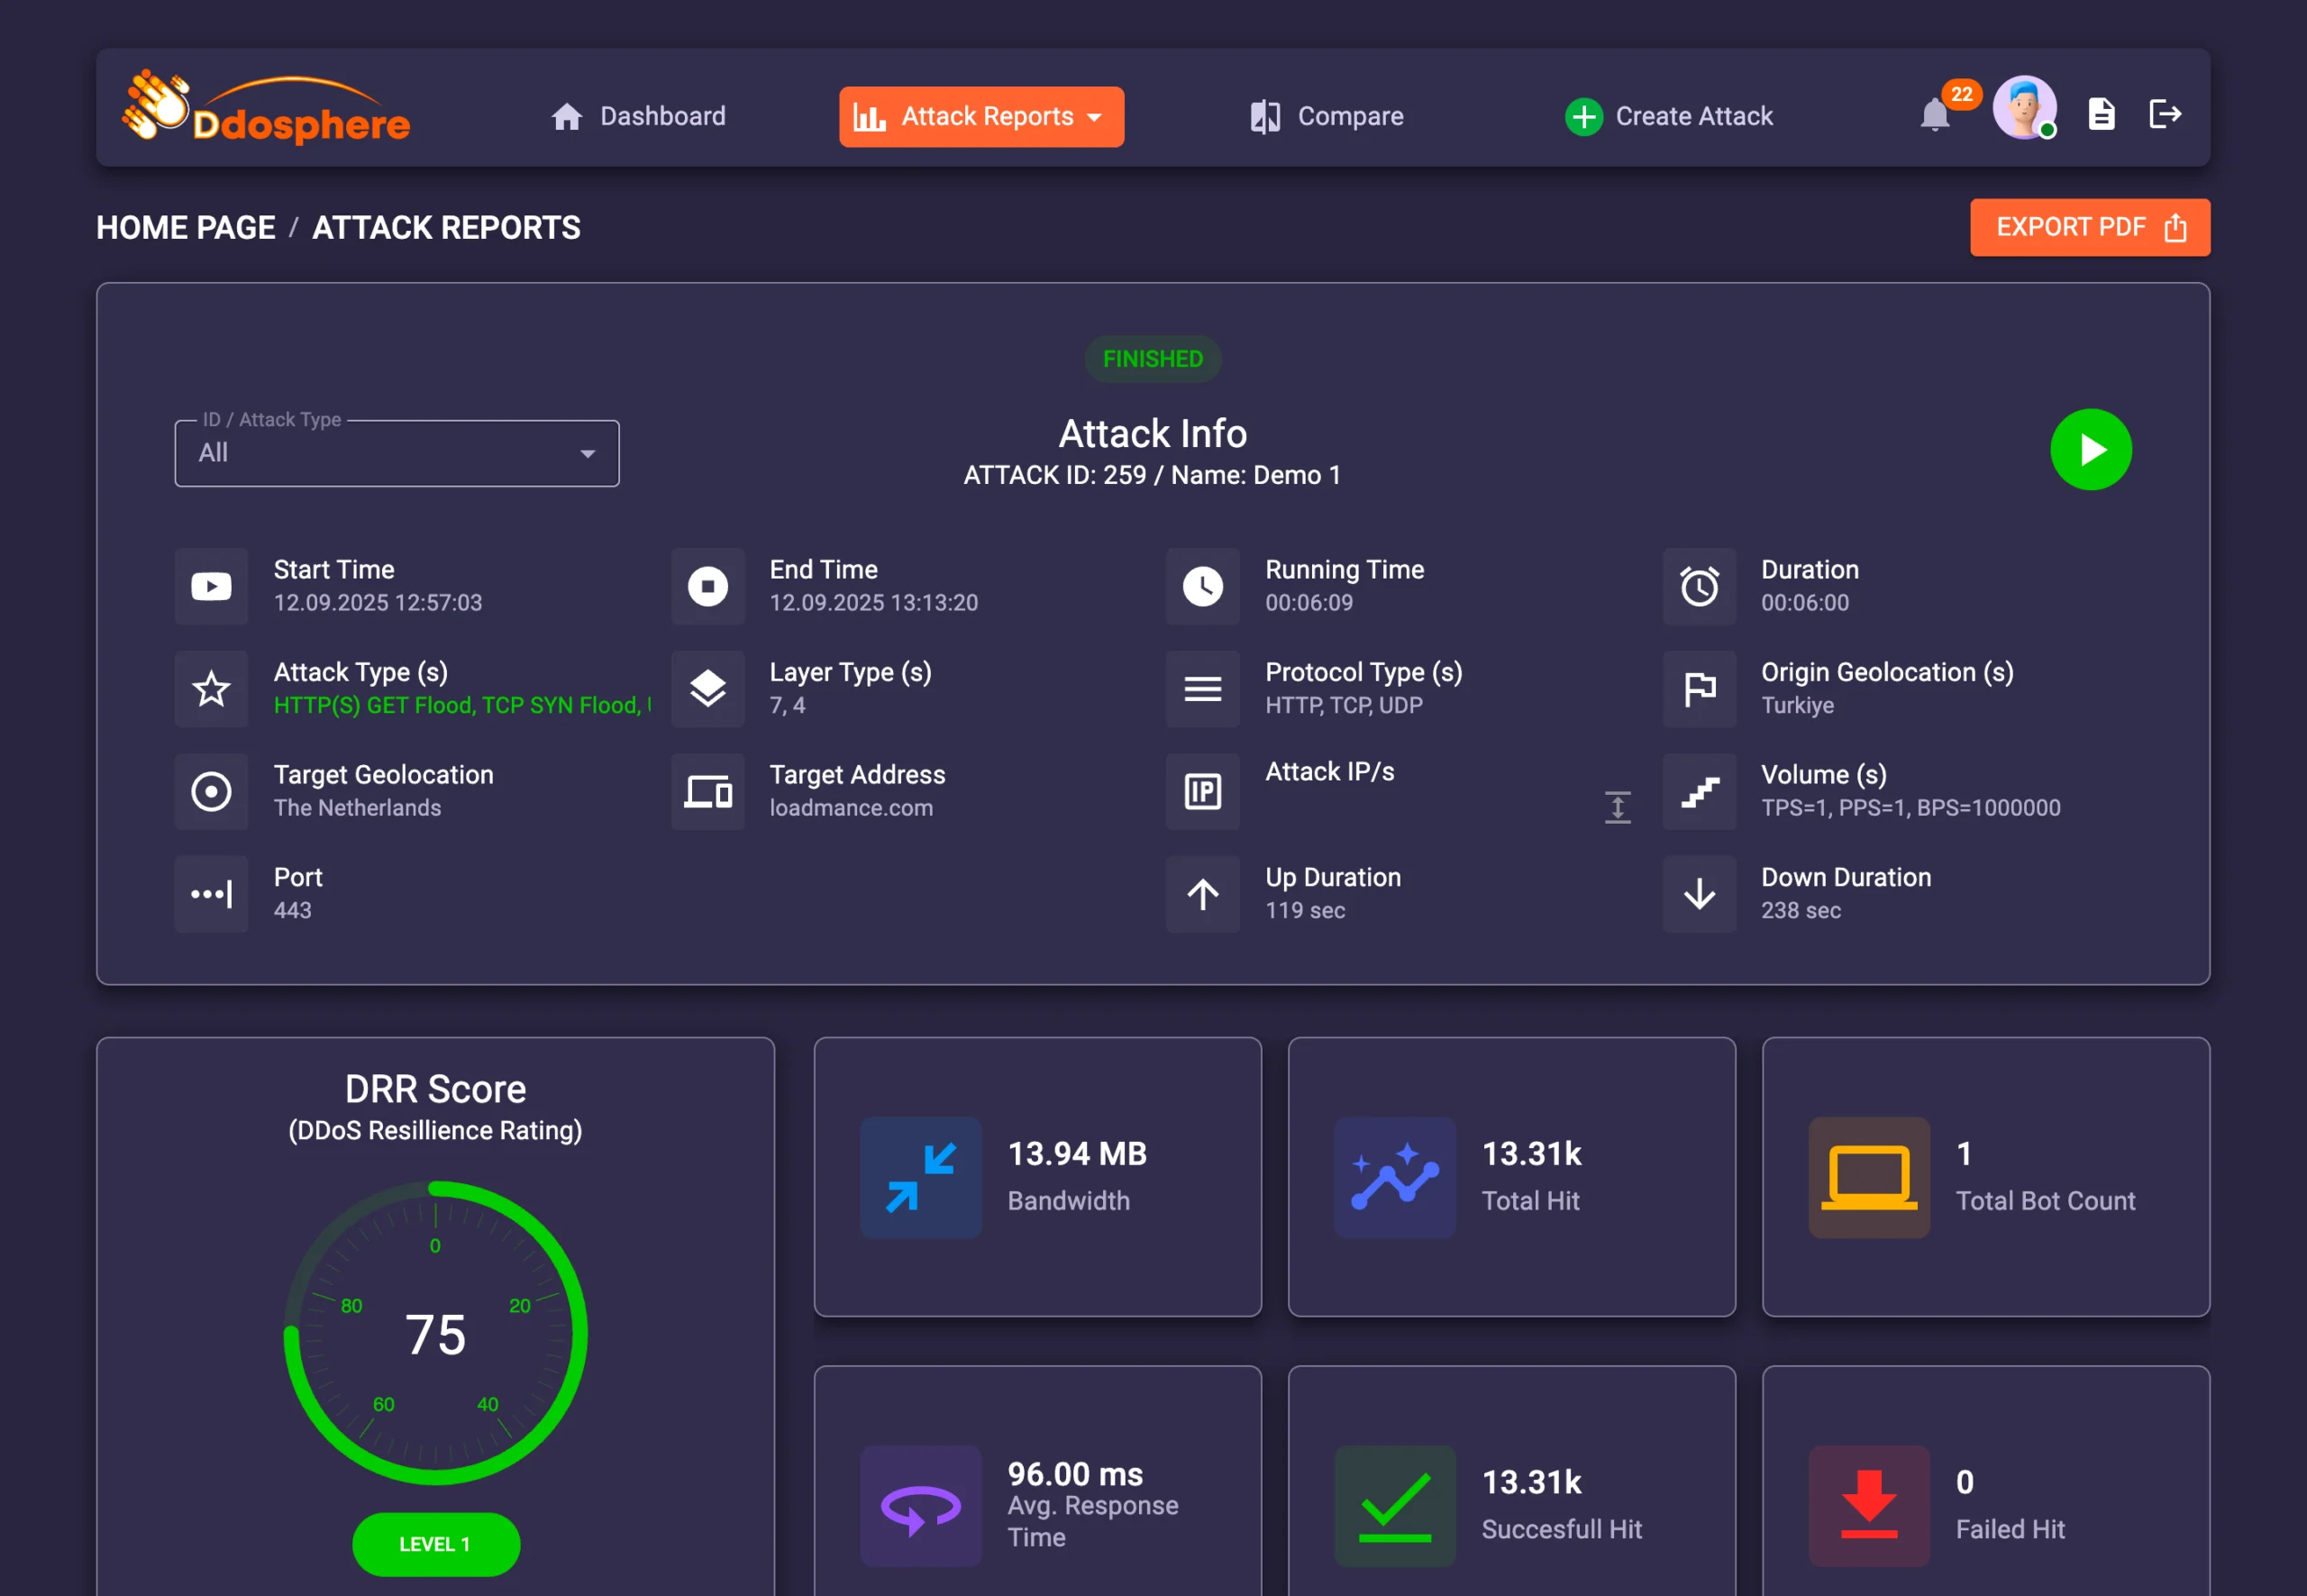
Task: Click the EXPORT PDF button
Action: (x=2088, y=228)
